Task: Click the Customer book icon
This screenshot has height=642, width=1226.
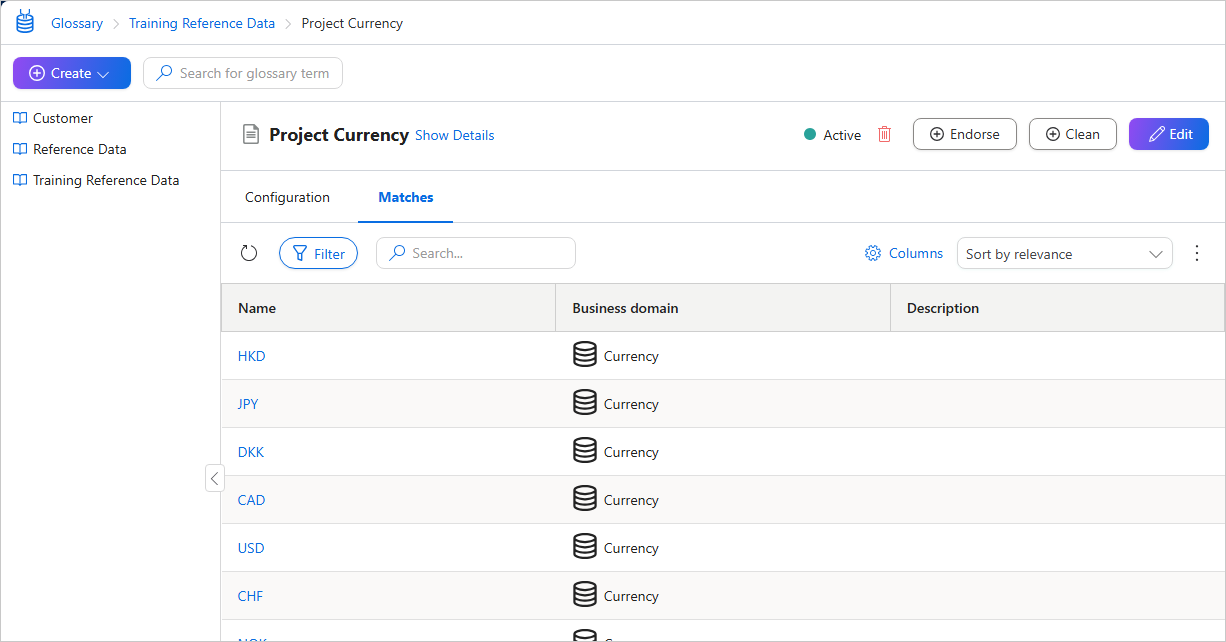Action: click(20, 118)
